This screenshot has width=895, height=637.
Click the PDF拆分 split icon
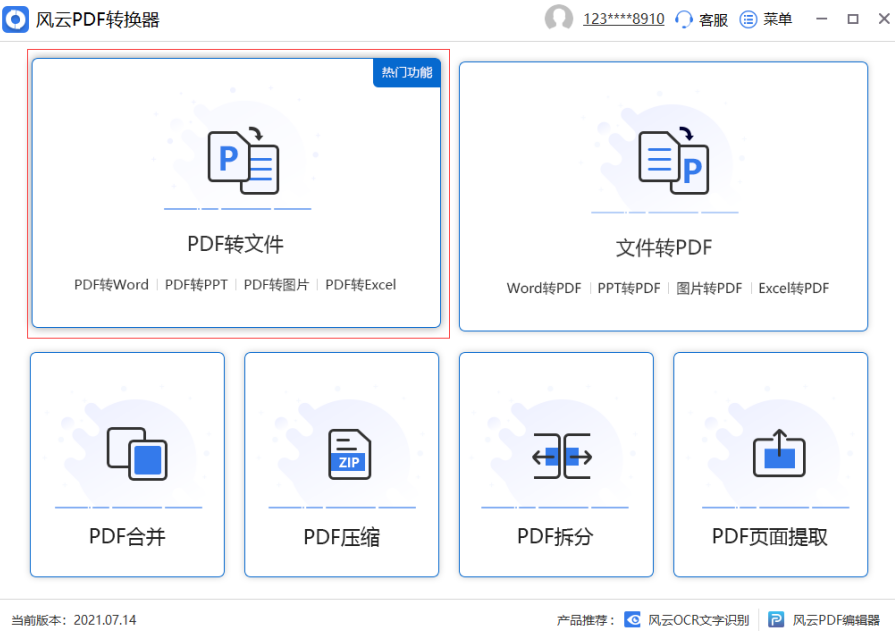click(562, 456)
